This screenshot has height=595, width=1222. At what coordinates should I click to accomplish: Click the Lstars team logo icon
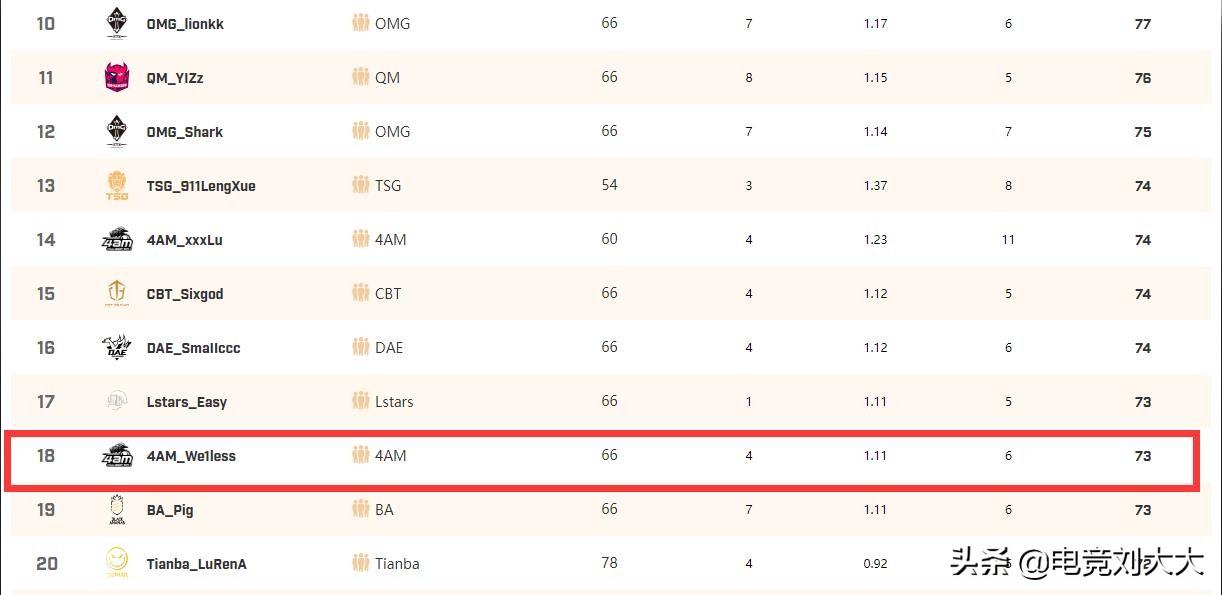pos(117,402)
